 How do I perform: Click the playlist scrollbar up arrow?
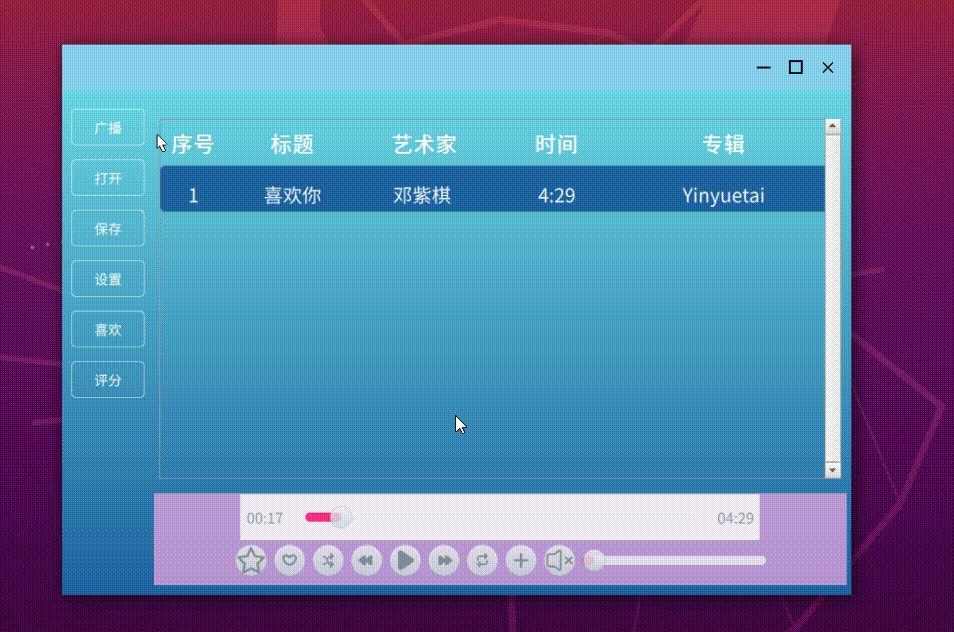click(x=832, y=127)
